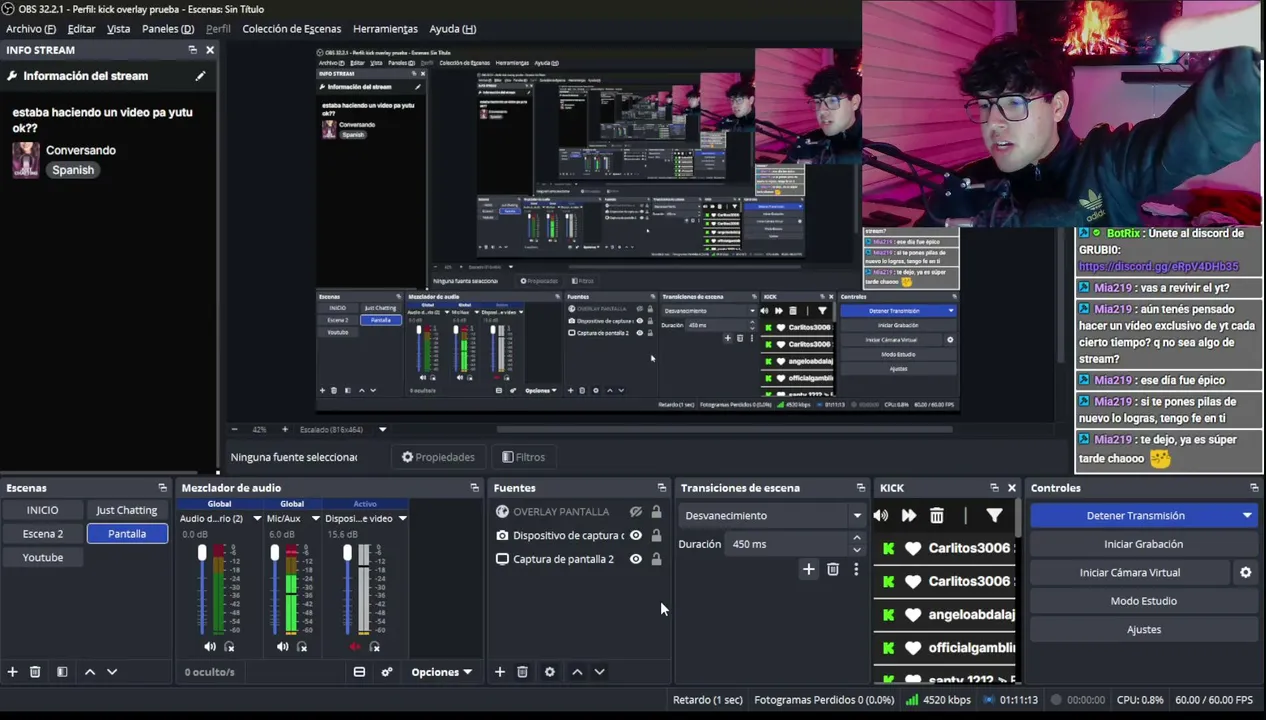Toggle mixer layout icon in audio mixer

(x=359, y=672)
